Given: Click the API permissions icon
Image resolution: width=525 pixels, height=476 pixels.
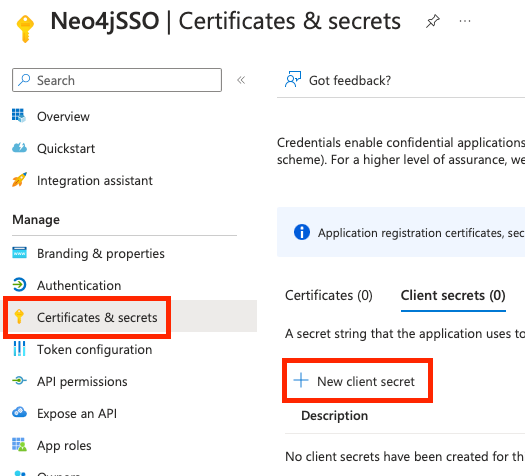Looking at the screenshot, I should point(19,381).
